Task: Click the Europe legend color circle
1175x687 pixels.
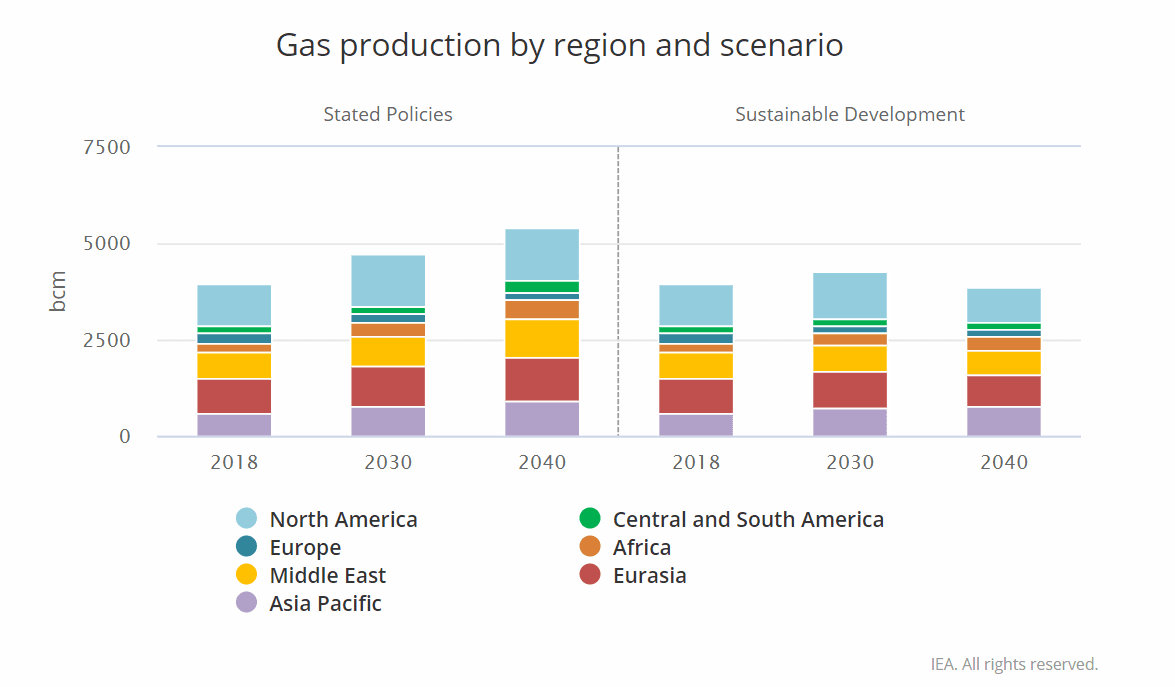Action: 247,547
